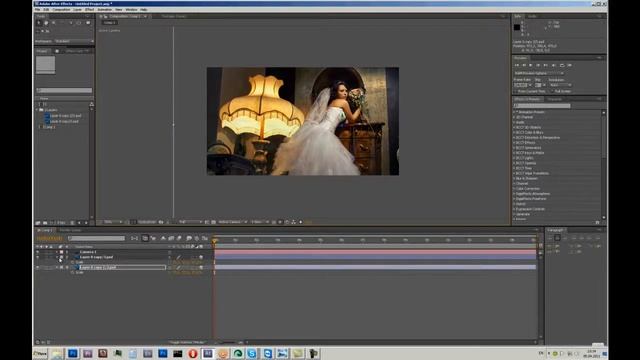
Task: Open the viewer magnification dropdown
Action: tap(112, 222)
